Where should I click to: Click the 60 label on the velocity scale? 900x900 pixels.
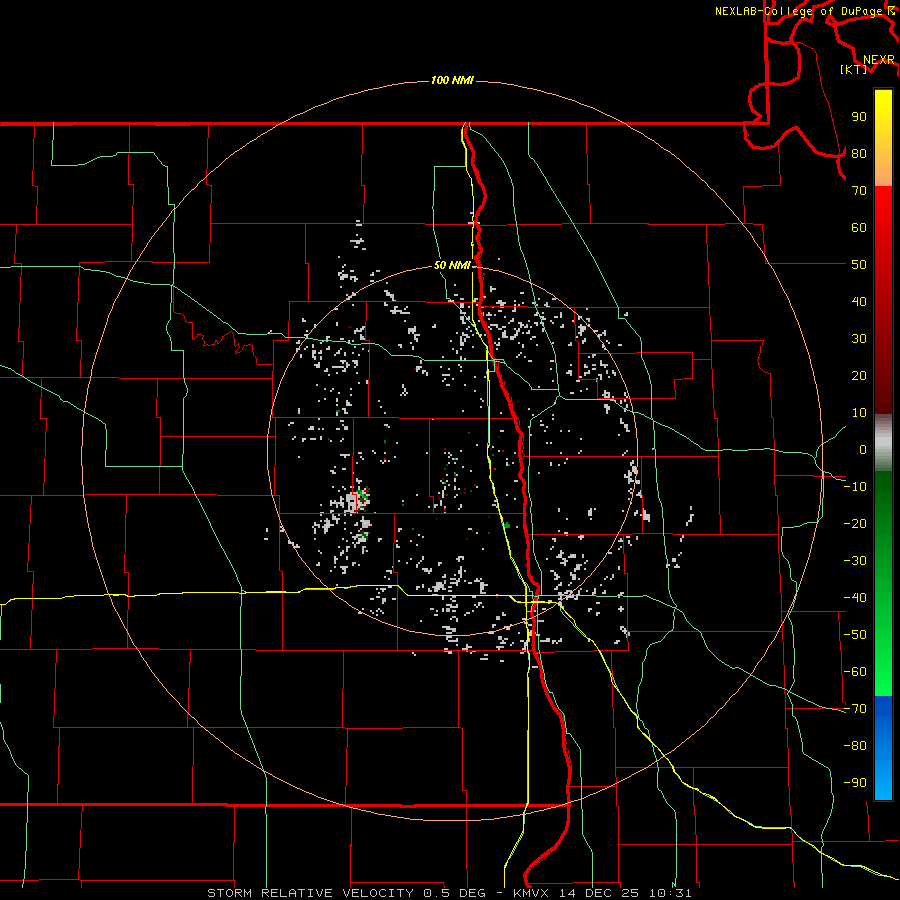[859, 227]
